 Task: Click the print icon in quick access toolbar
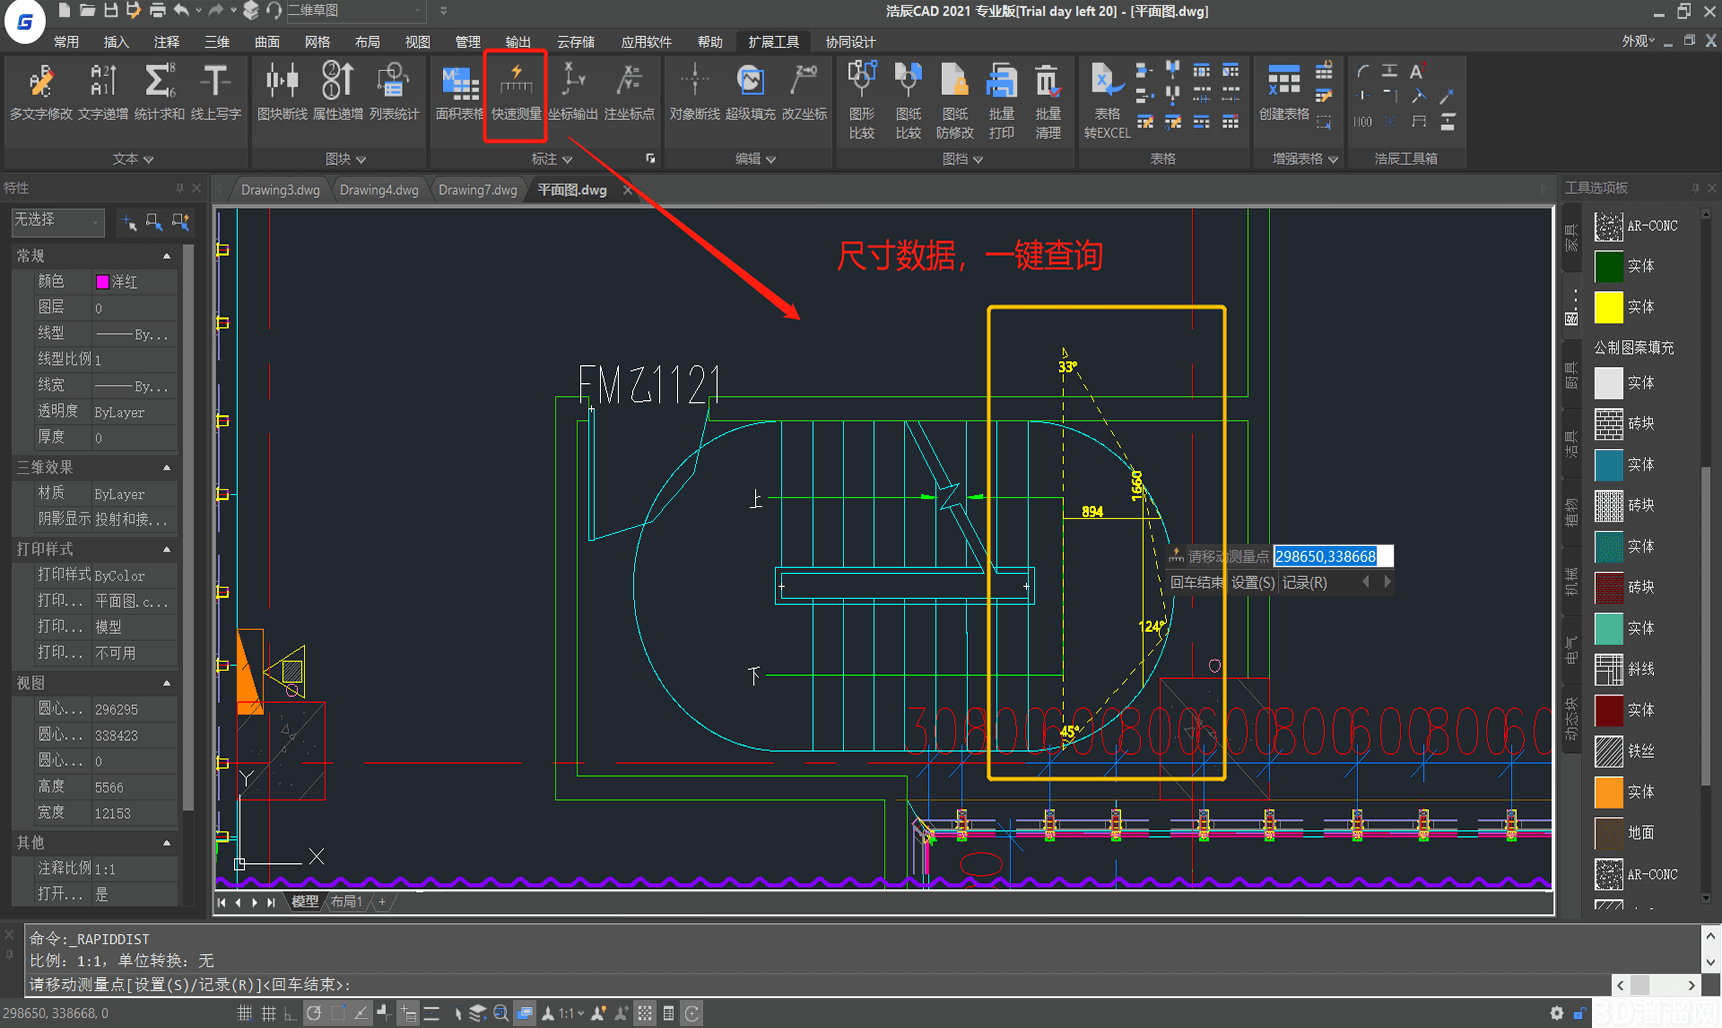(158, 11)
